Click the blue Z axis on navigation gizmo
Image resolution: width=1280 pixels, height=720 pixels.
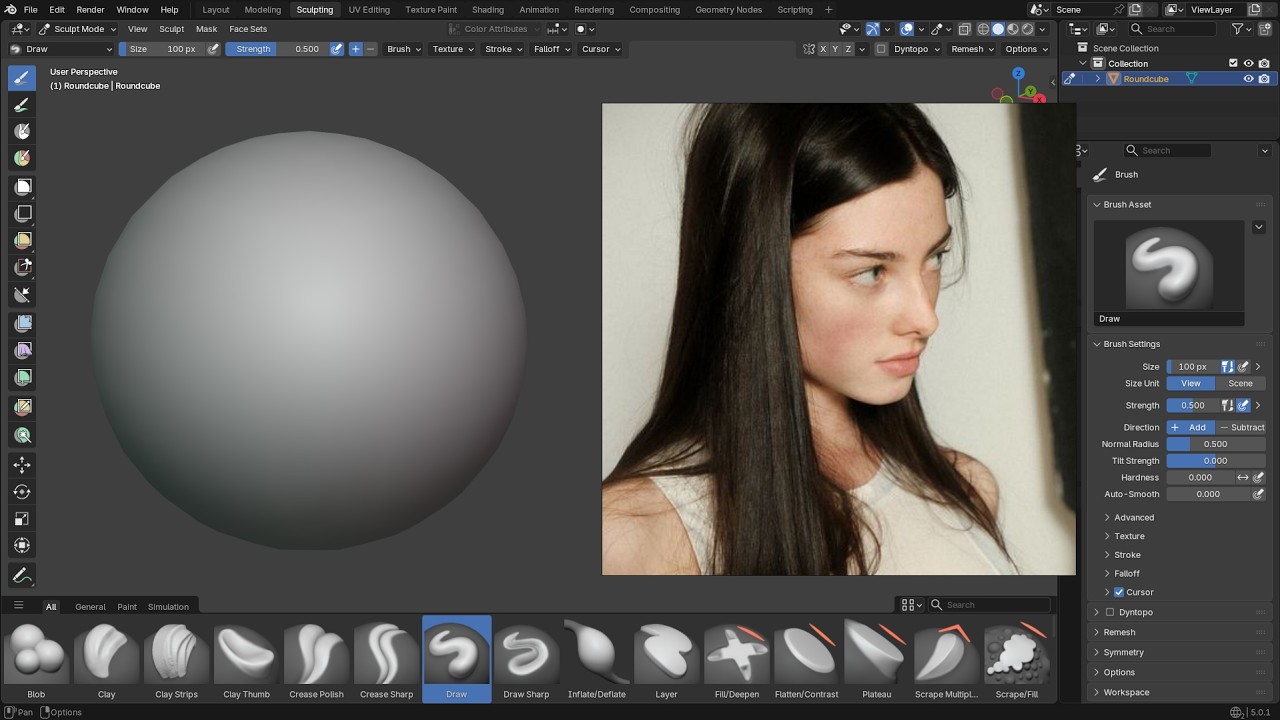1018,73
